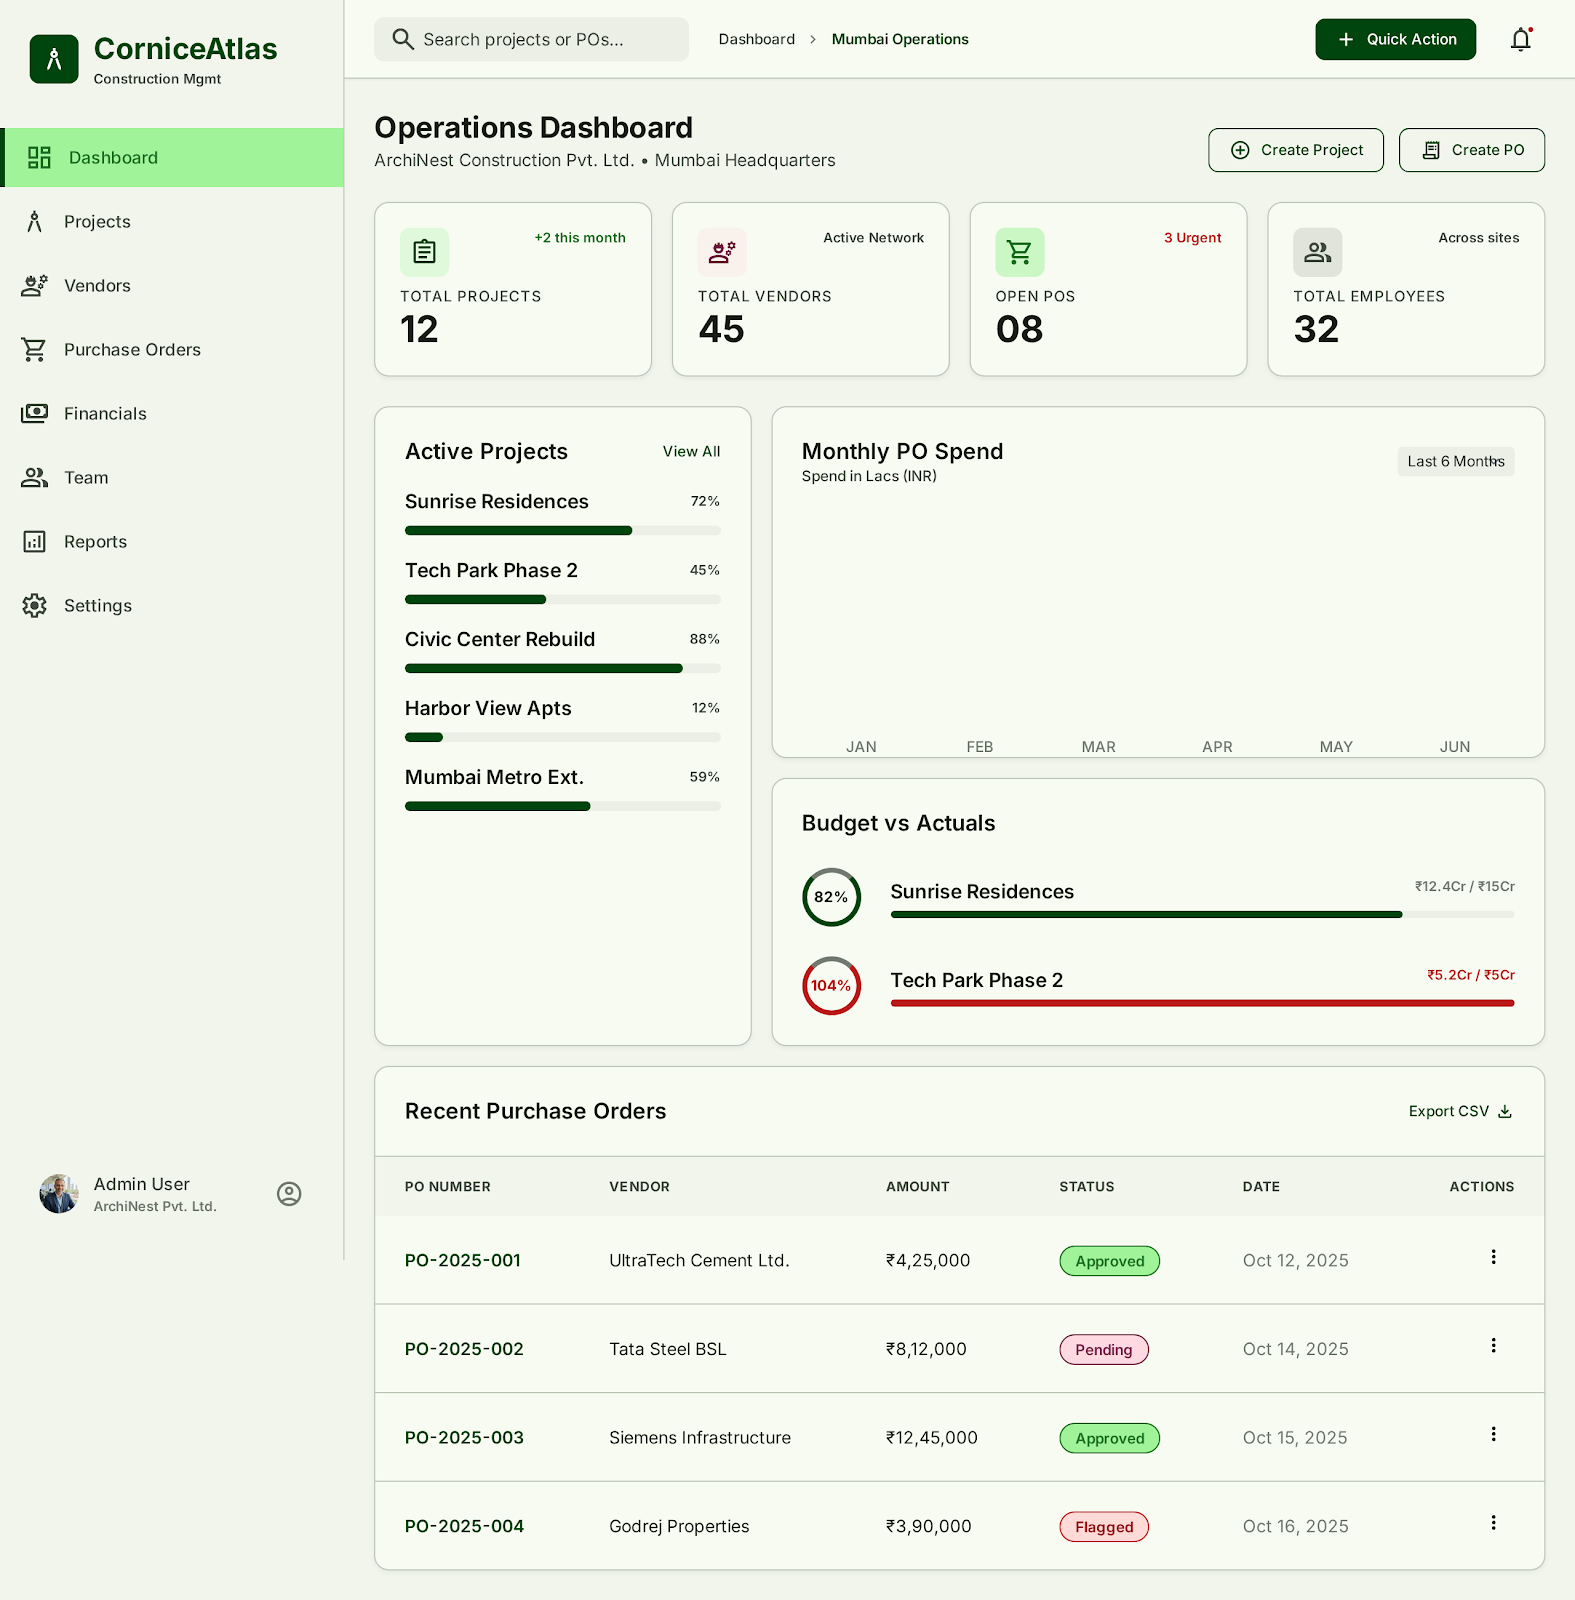Open the Last 6 Months period selector

tap(1456, 461)
